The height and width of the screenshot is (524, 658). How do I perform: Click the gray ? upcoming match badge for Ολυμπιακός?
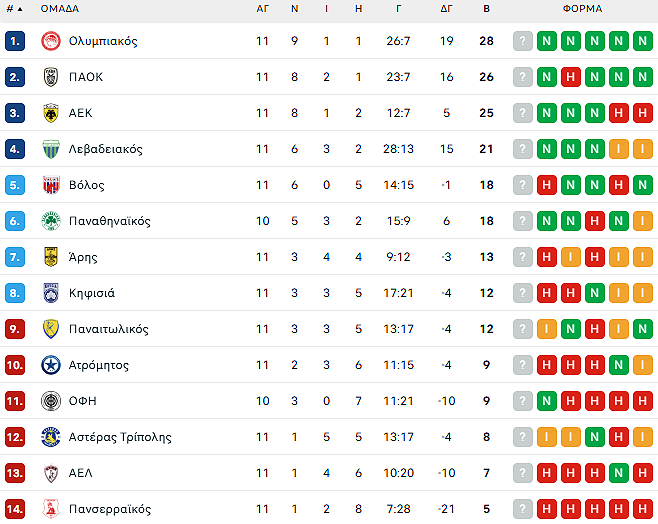click(522, 41)
